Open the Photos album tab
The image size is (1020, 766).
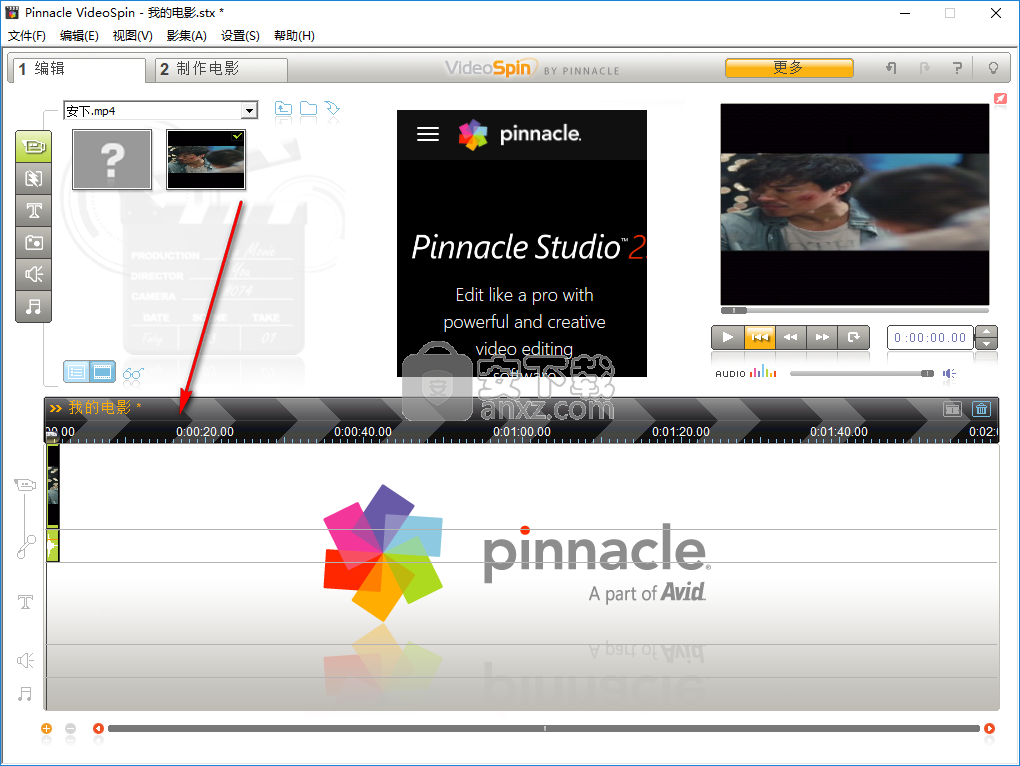click(33, 242)
